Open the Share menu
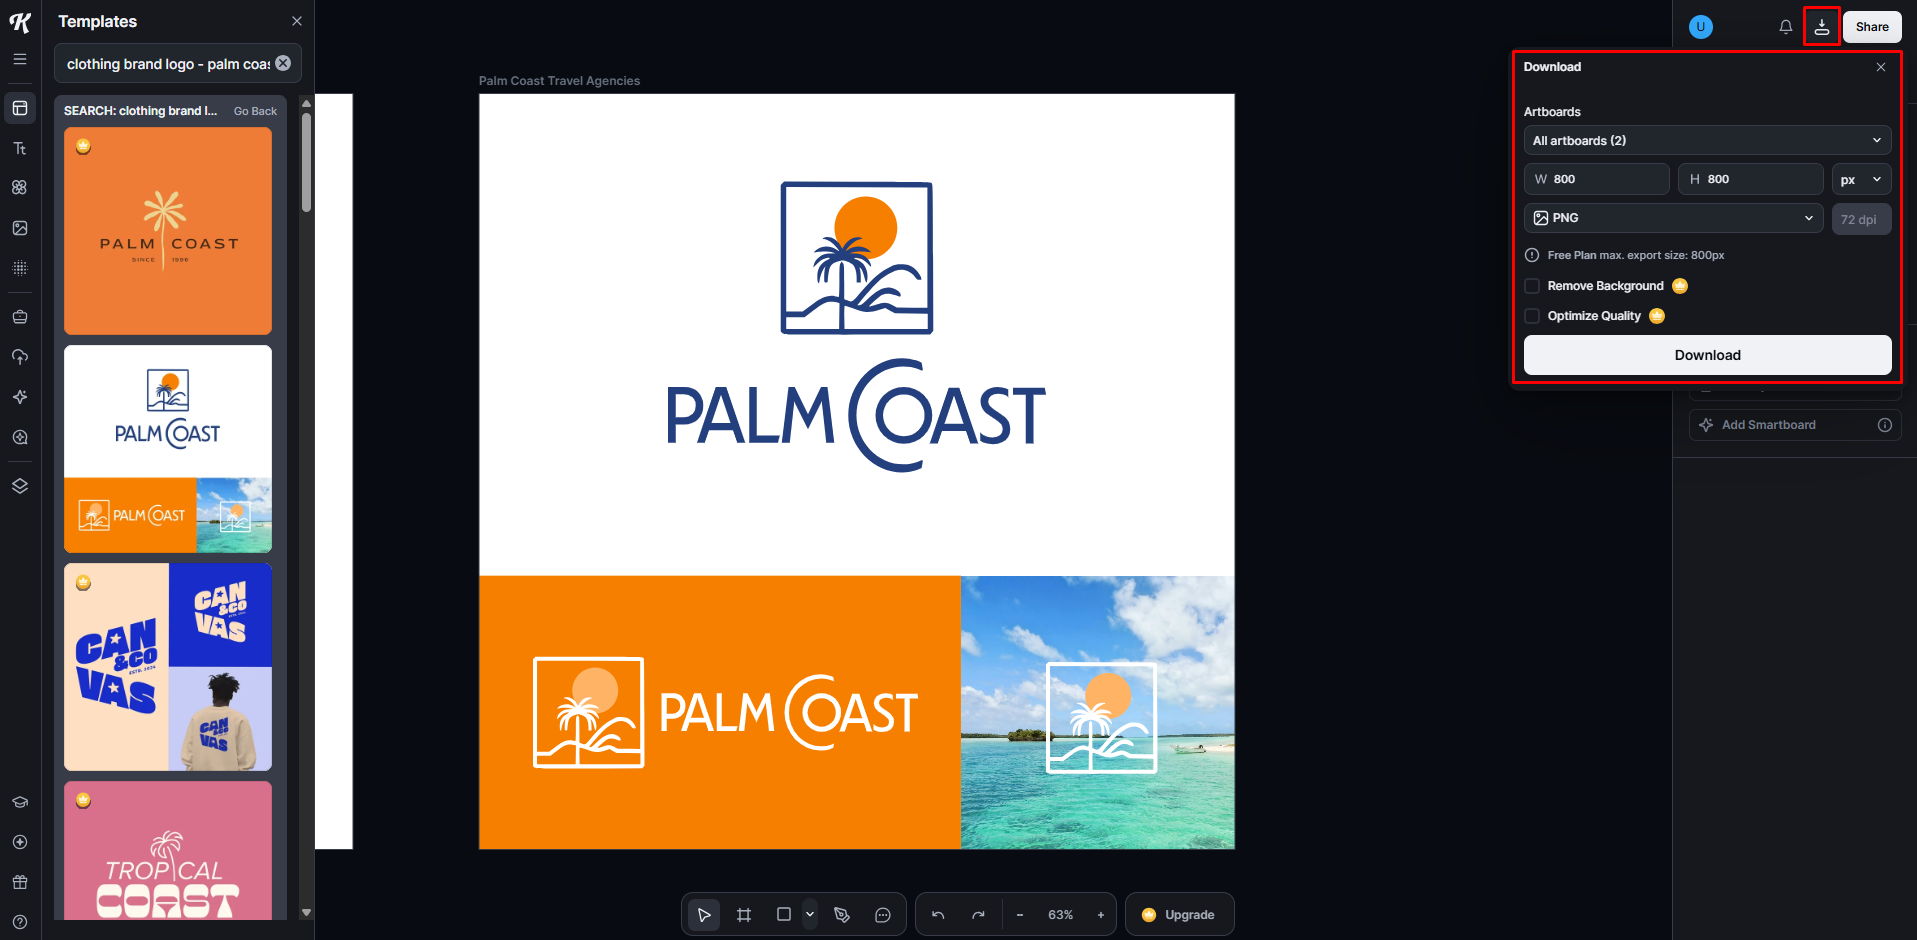 click(1870, 26)
